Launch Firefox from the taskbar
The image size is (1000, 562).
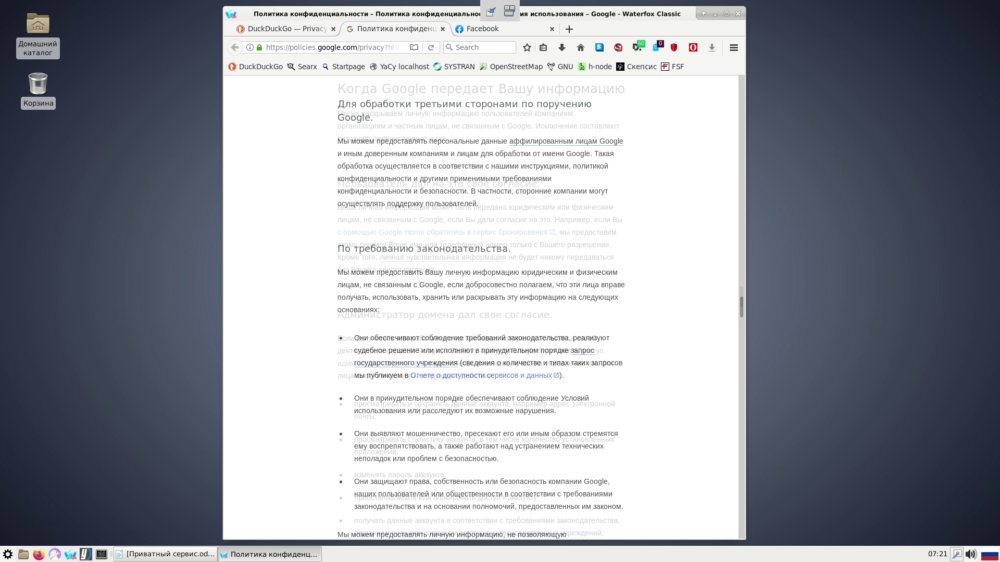click(39, 554)
